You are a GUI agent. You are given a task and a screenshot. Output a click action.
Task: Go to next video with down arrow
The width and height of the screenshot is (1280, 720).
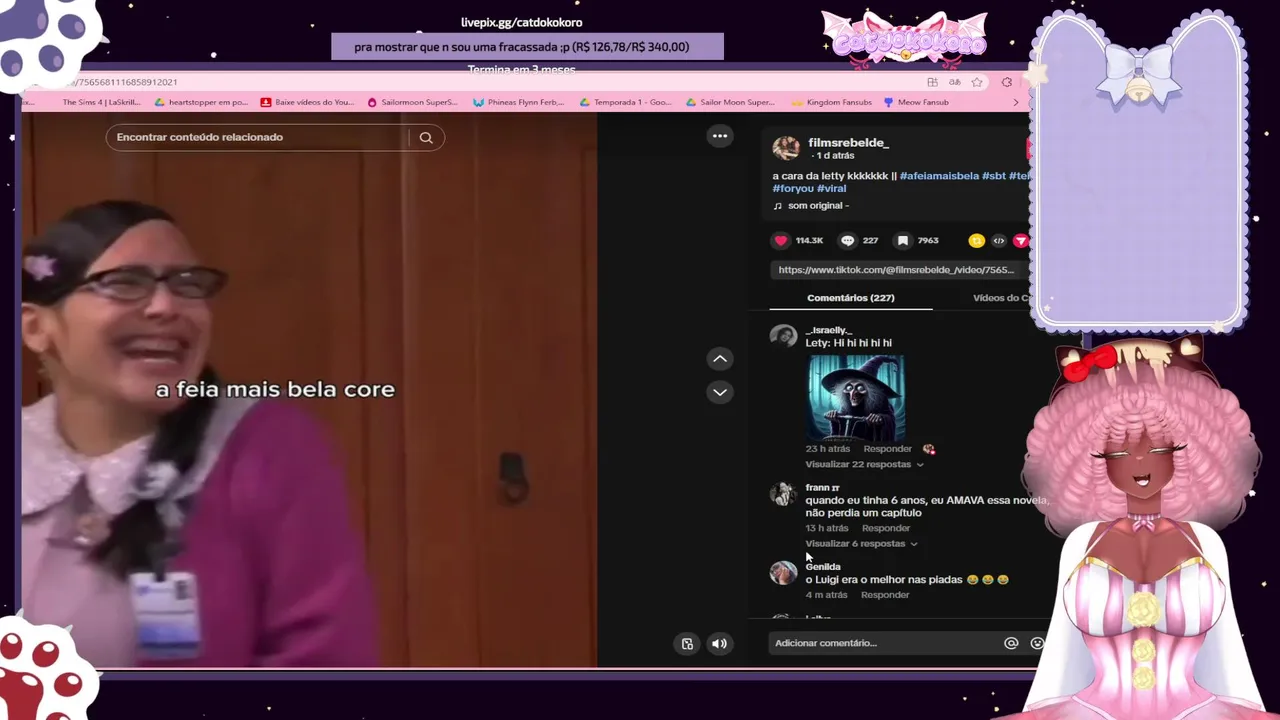click(x=720, y=392)
